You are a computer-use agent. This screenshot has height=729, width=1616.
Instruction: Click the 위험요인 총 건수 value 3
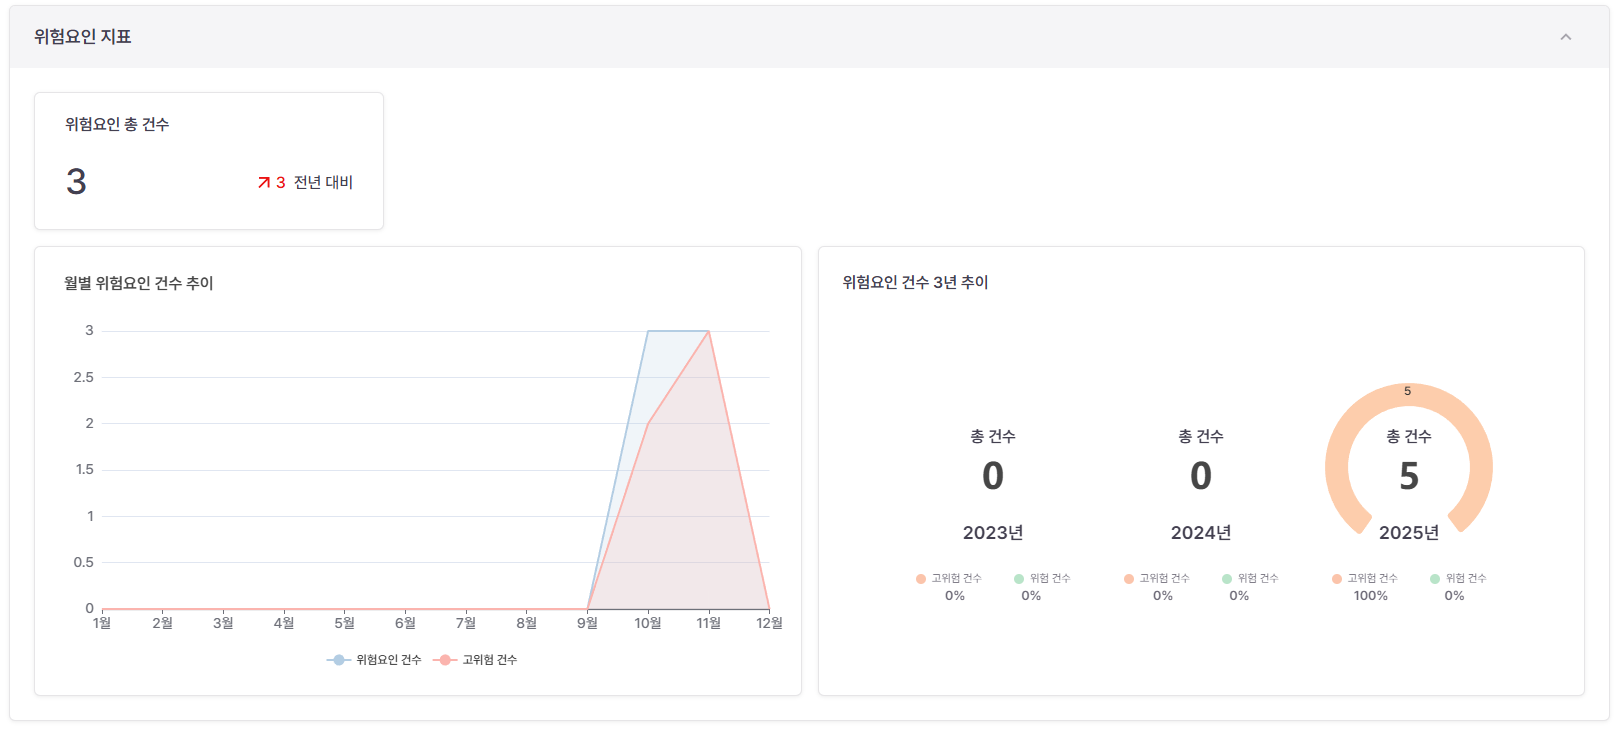tap(76, 182)
